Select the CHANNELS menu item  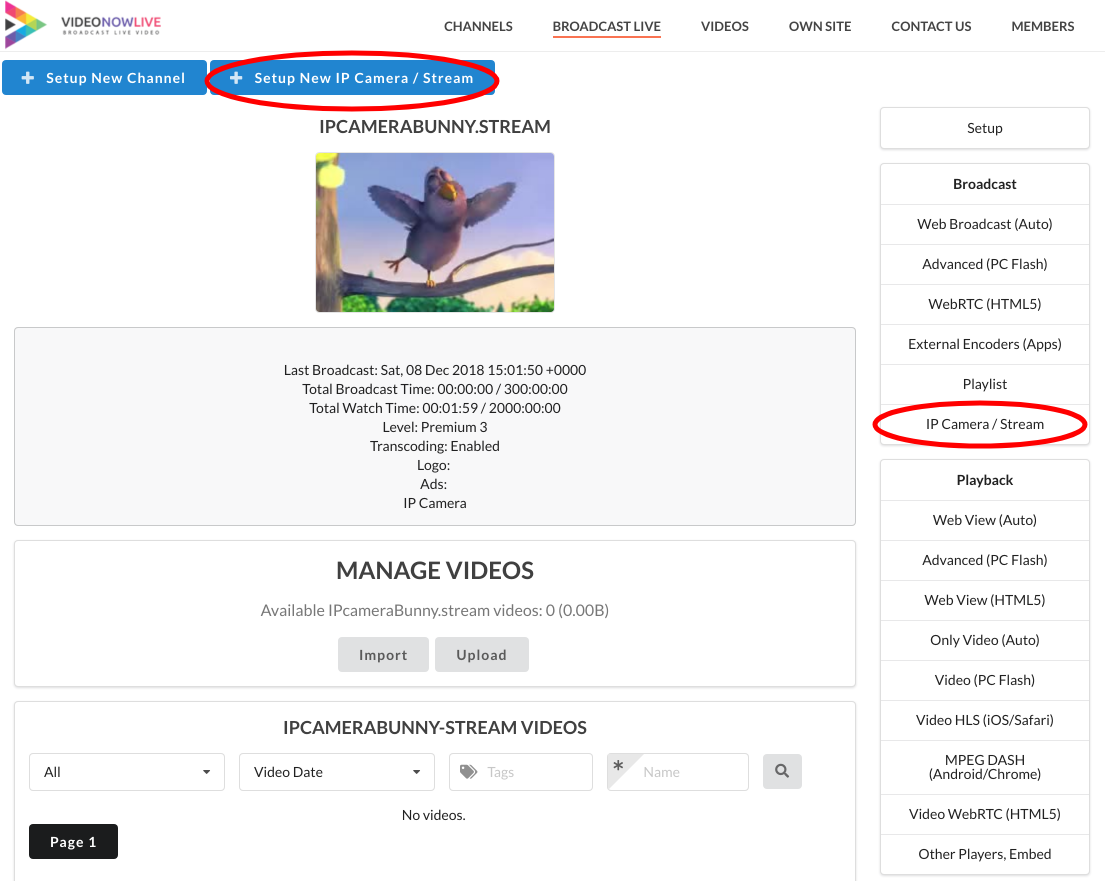(x=478, y=27)
